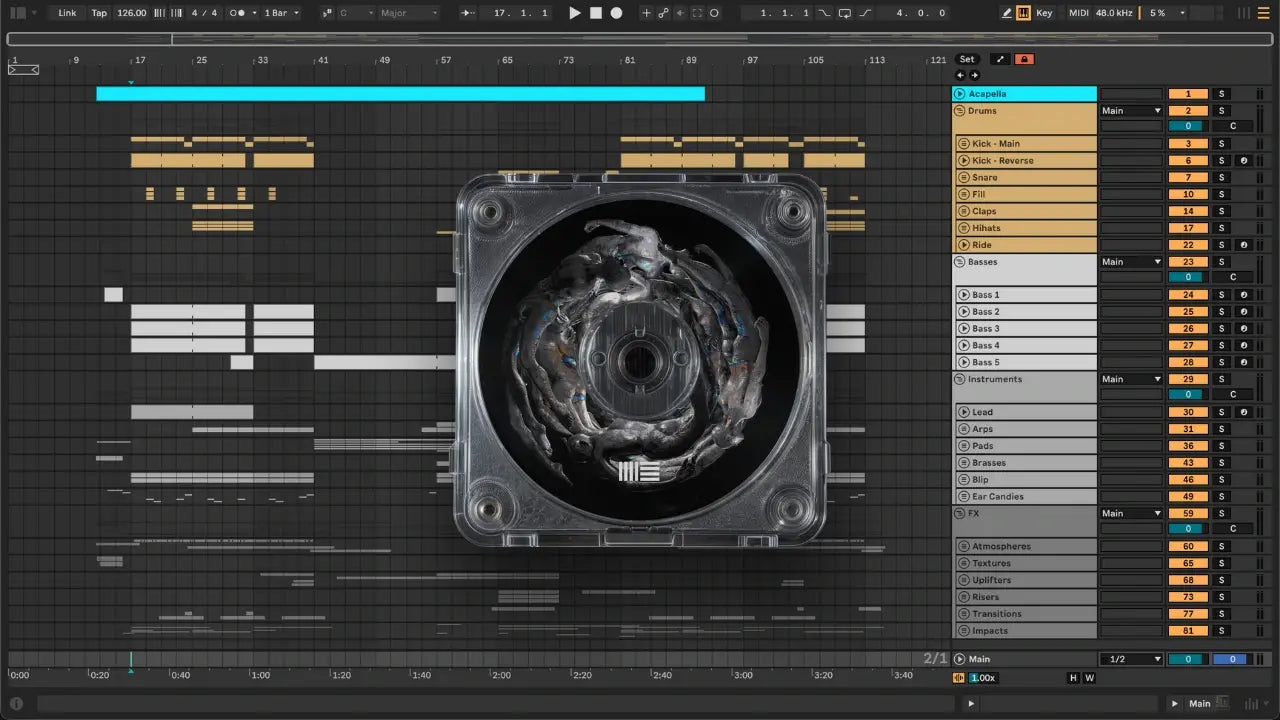Toggle the Arrangement Loop switch
This screenshot has height=720, width=1280.
(x=845, y=13)
